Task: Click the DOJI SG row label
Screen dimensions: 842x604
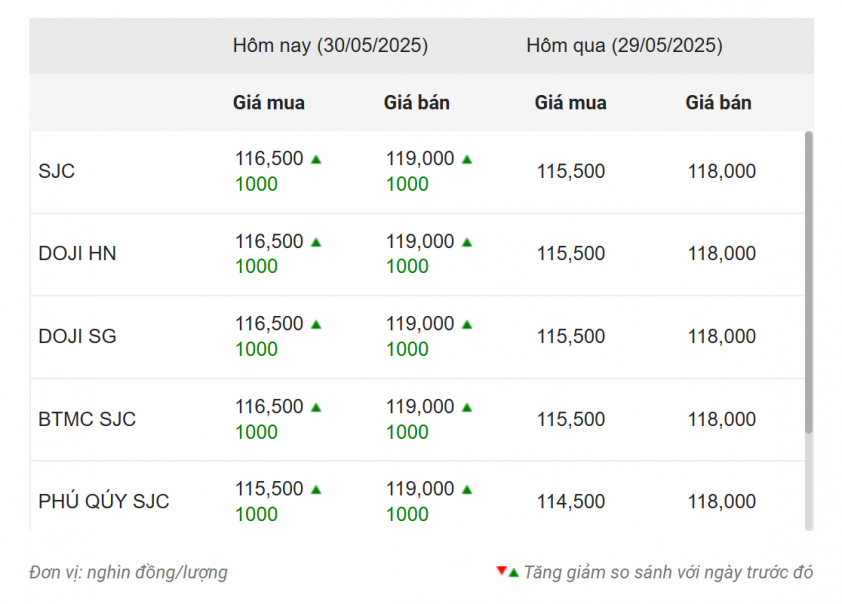Action: point(77,337)
